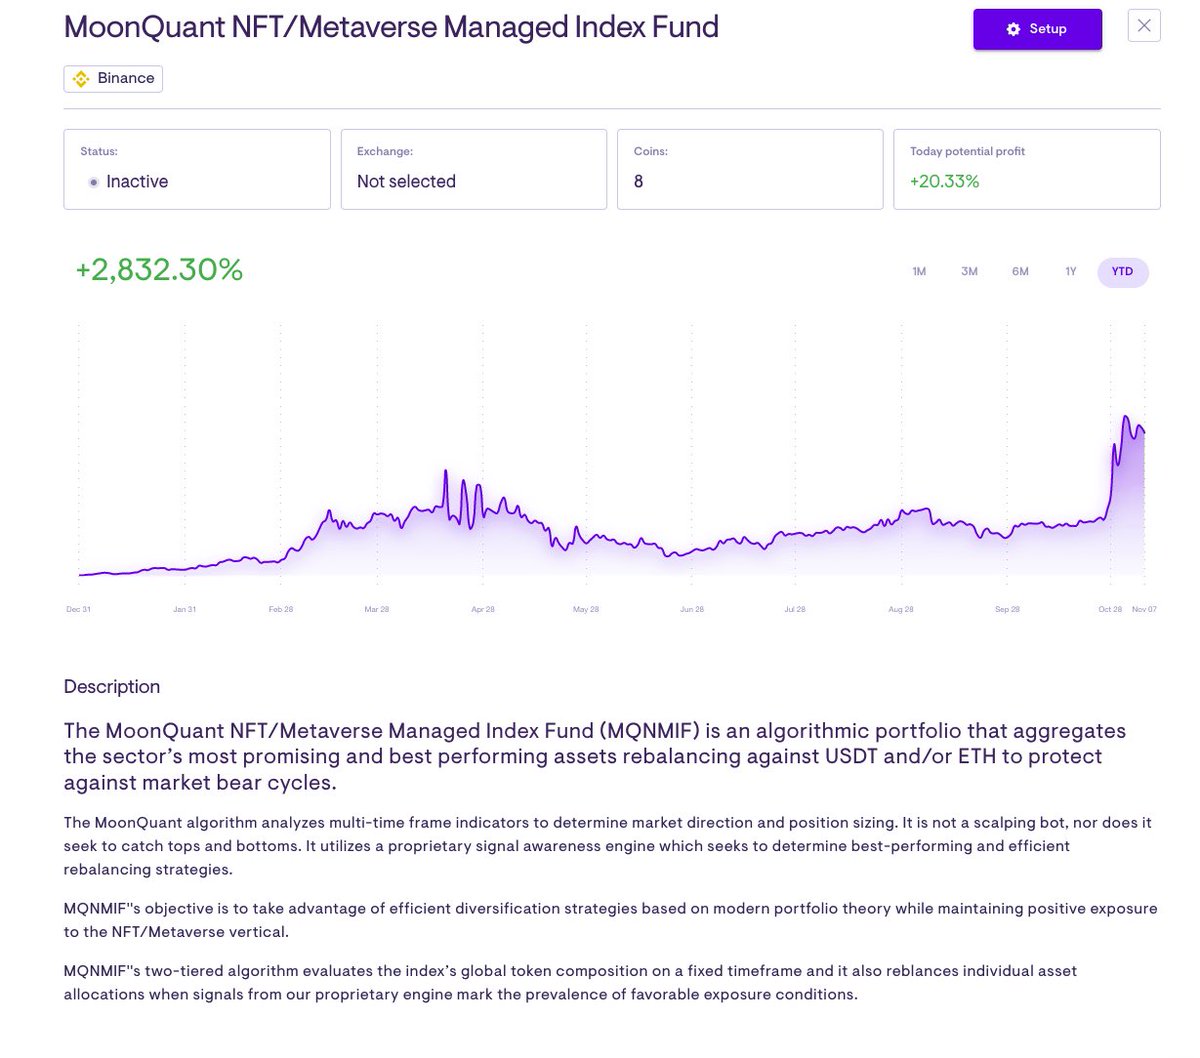Click the Sep 28 axis label
Screen dimensions: 1200x1058
(1007, 609)
